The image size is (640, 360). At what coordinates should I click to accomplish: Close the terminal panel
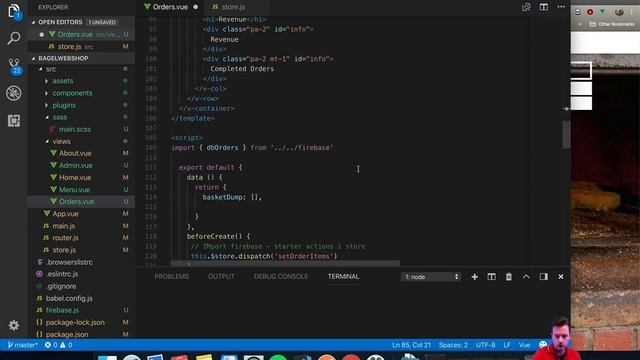[561, 277]
